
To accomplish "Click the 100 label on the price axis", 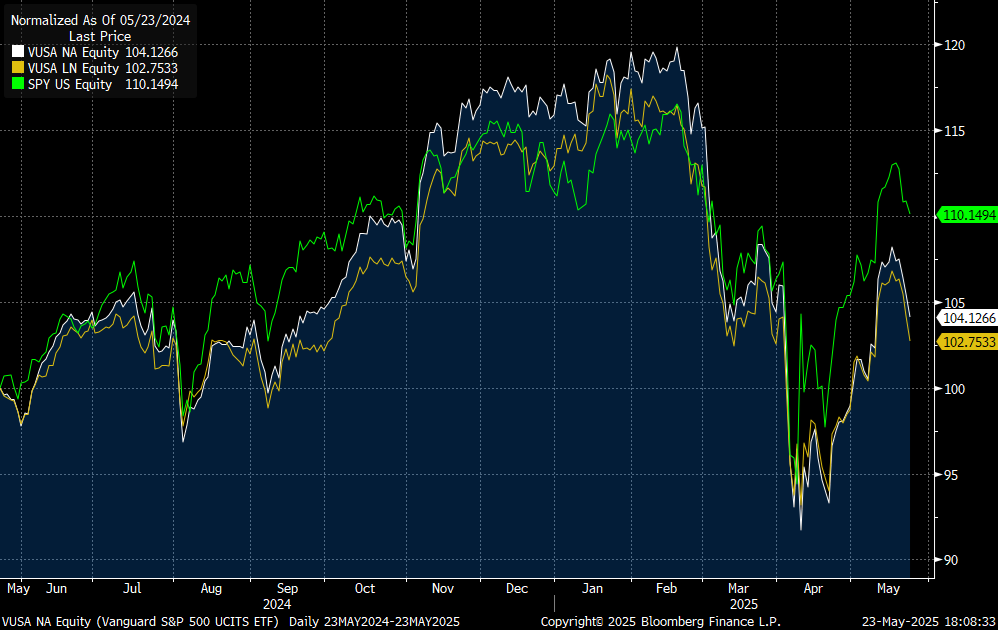I will click(x=955, y=389).
